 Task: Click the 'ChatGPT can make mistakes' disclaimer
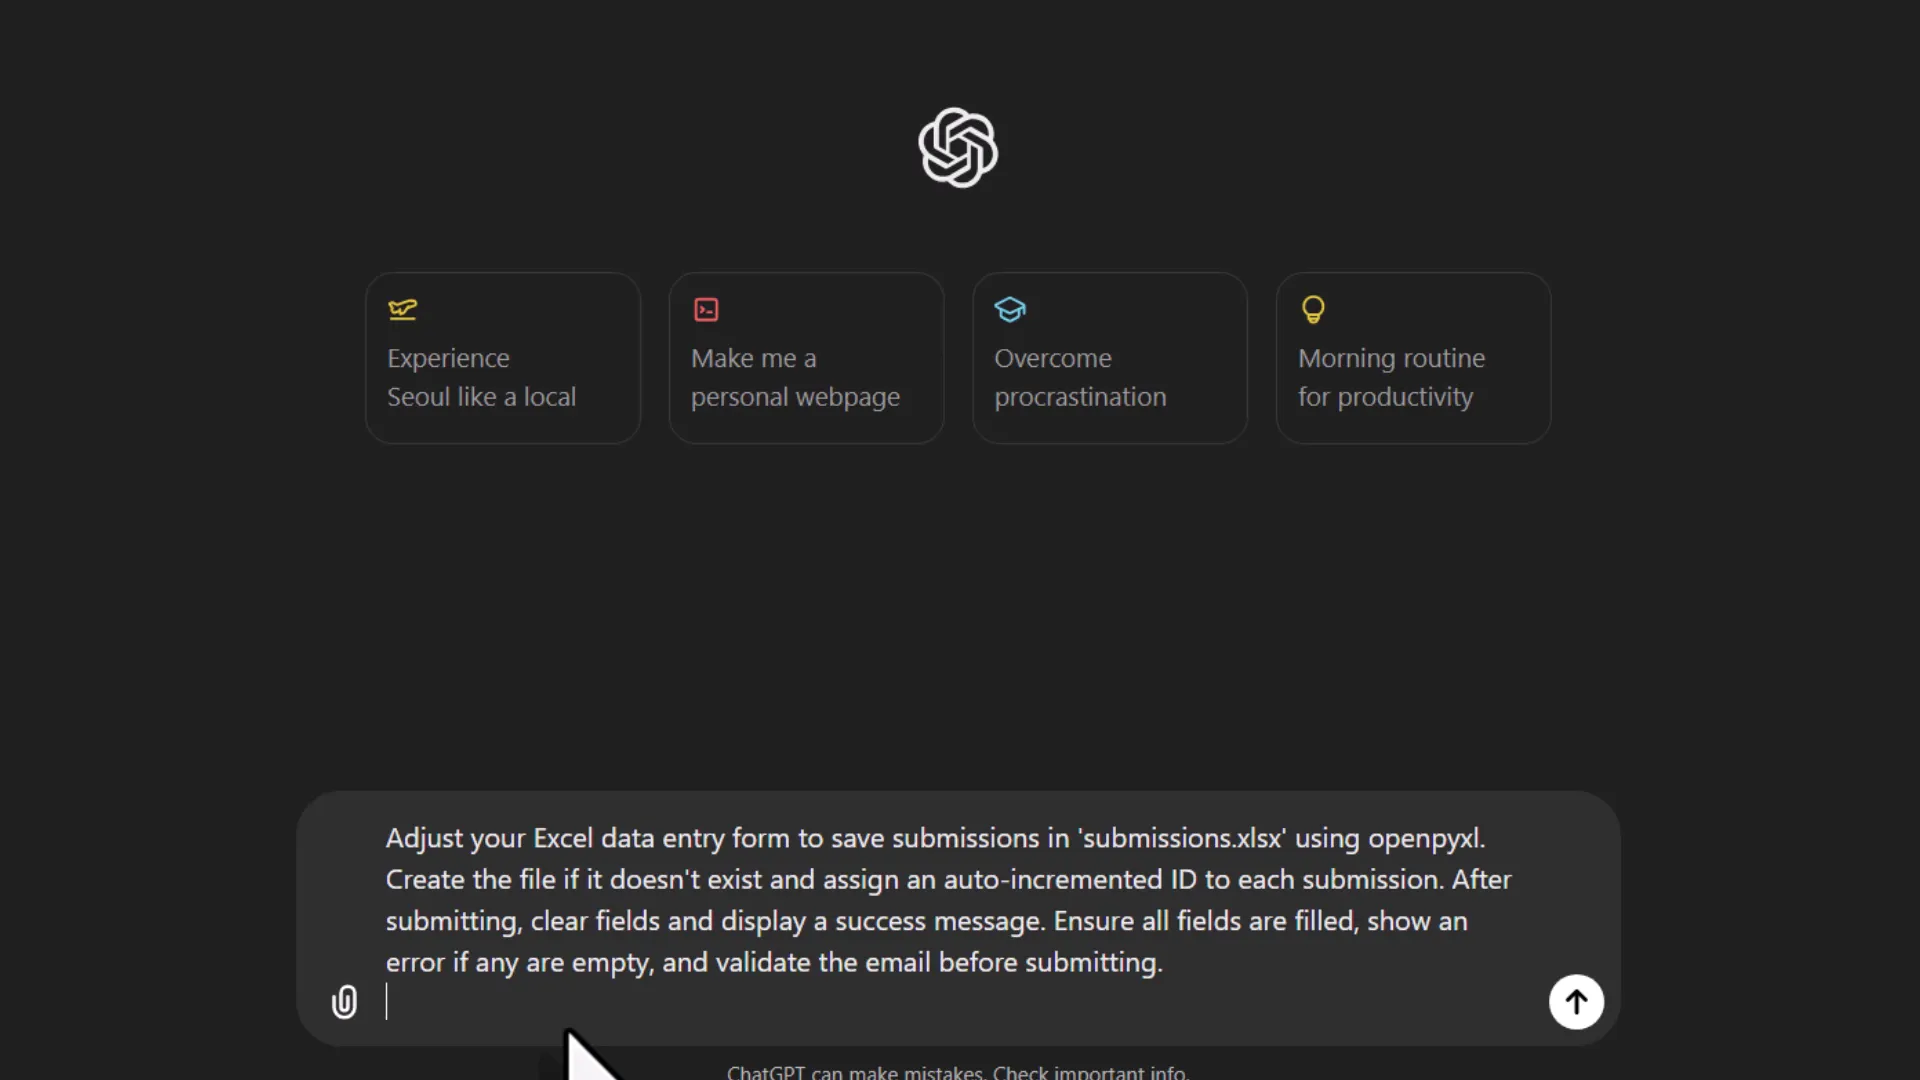click(x=856, y=1072)
